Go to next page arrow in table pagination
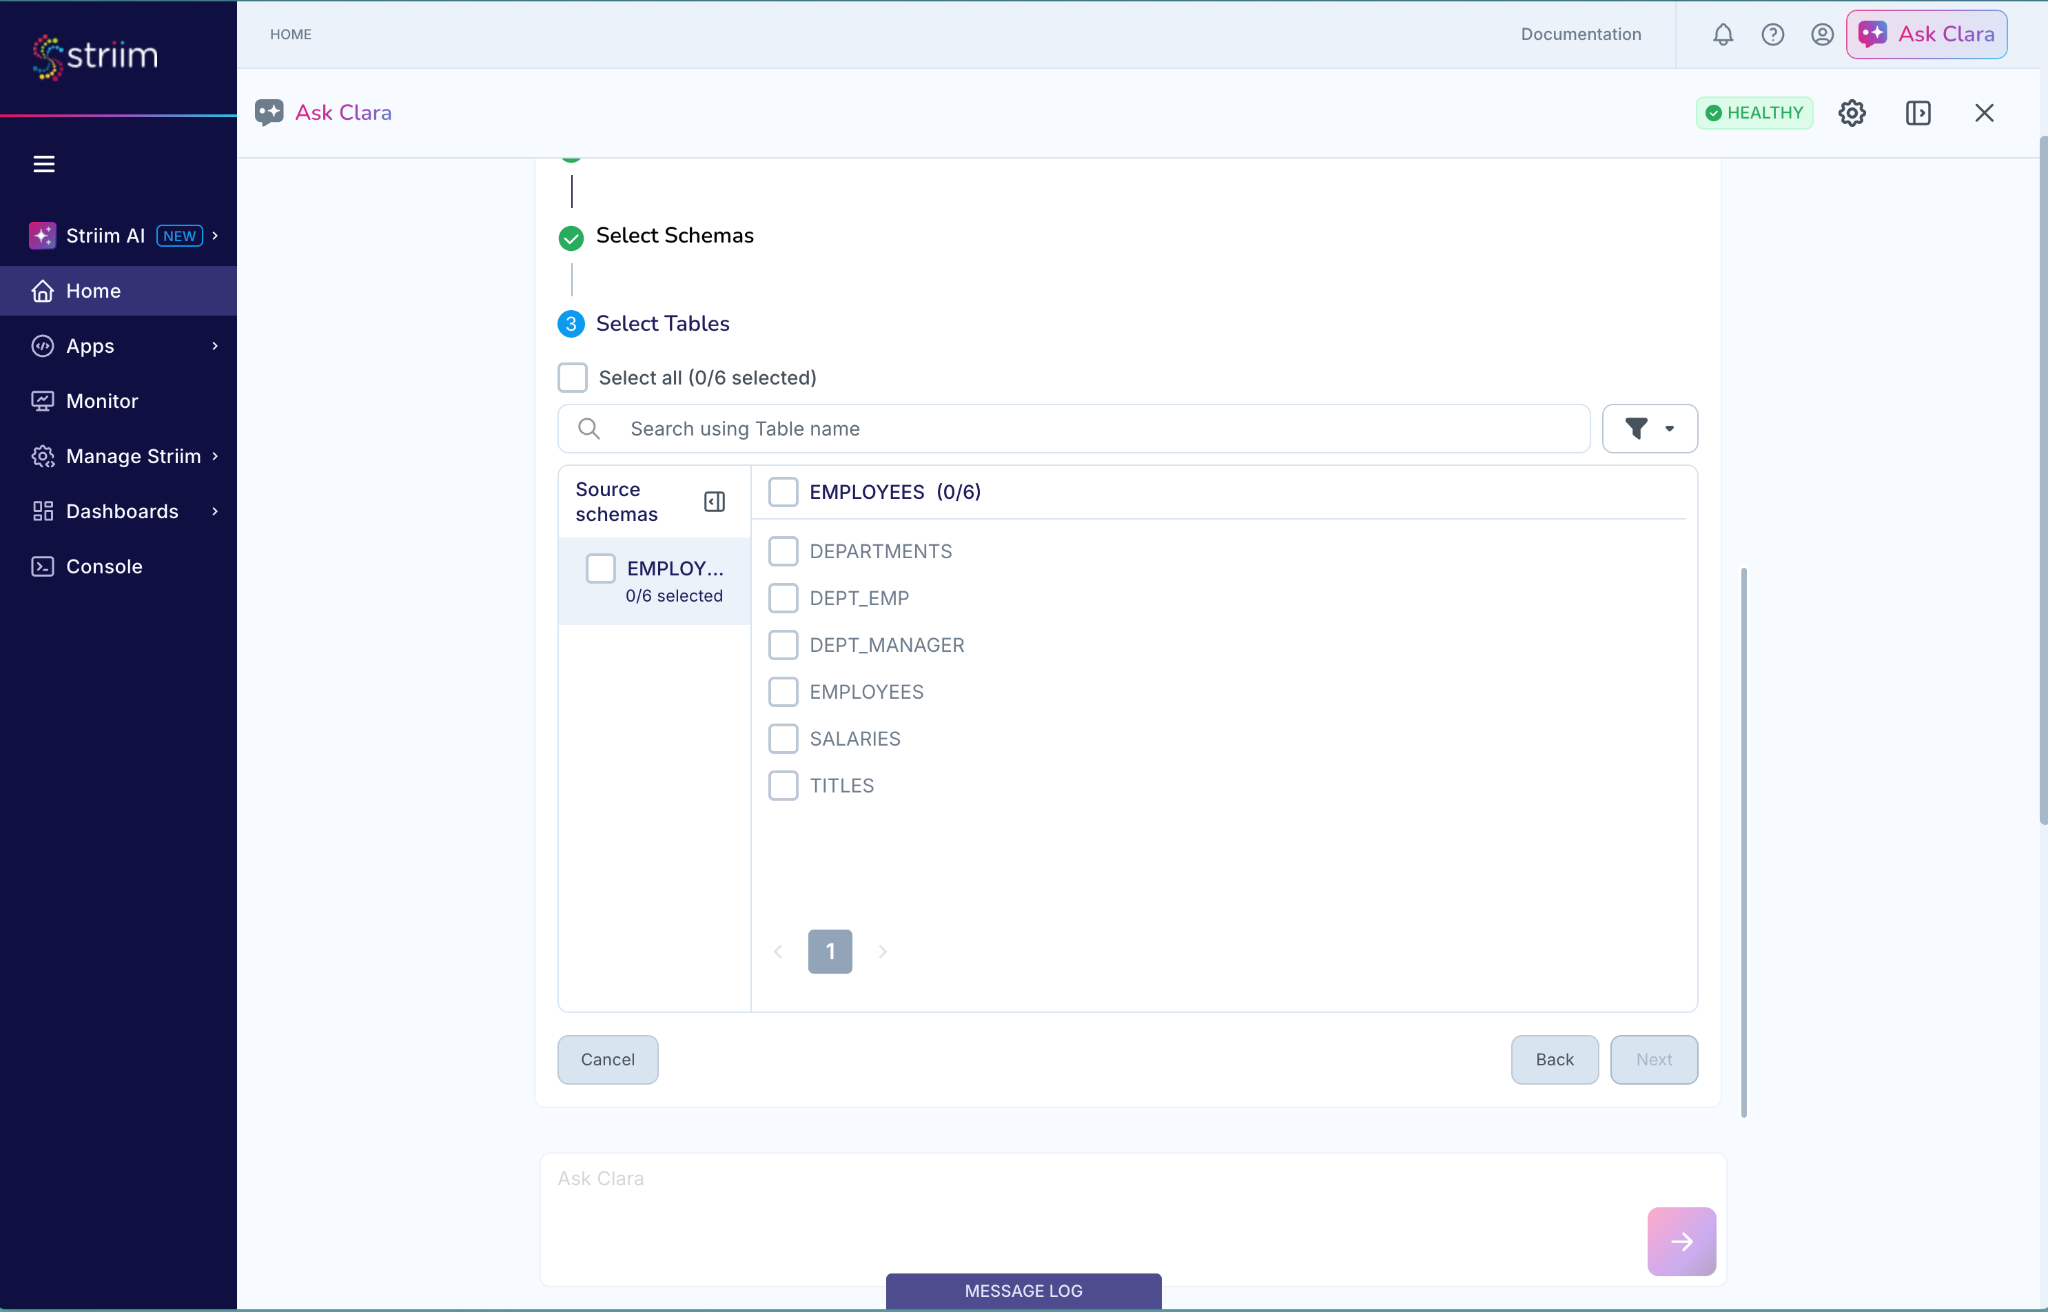This screenshot has height=1312, width=2048. pos(882,952)
